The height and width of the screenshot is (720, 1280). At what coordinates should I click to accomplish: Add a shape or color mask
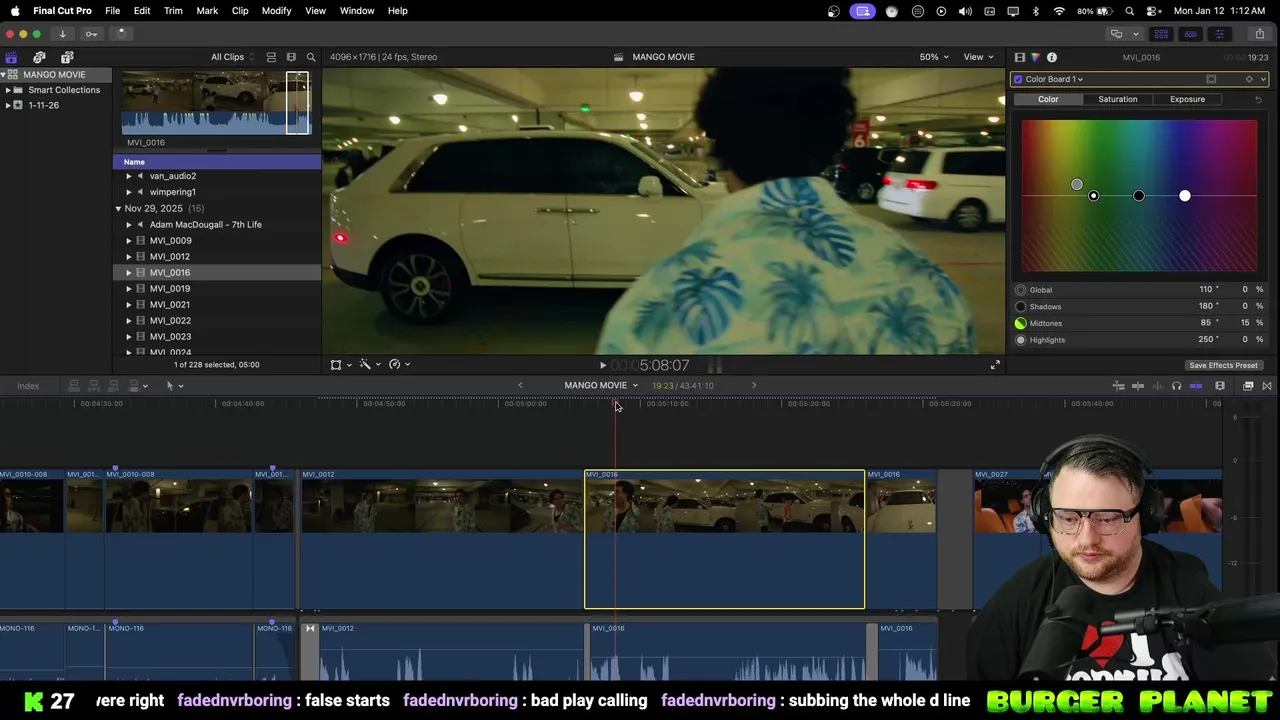[x=1211, y=79]
